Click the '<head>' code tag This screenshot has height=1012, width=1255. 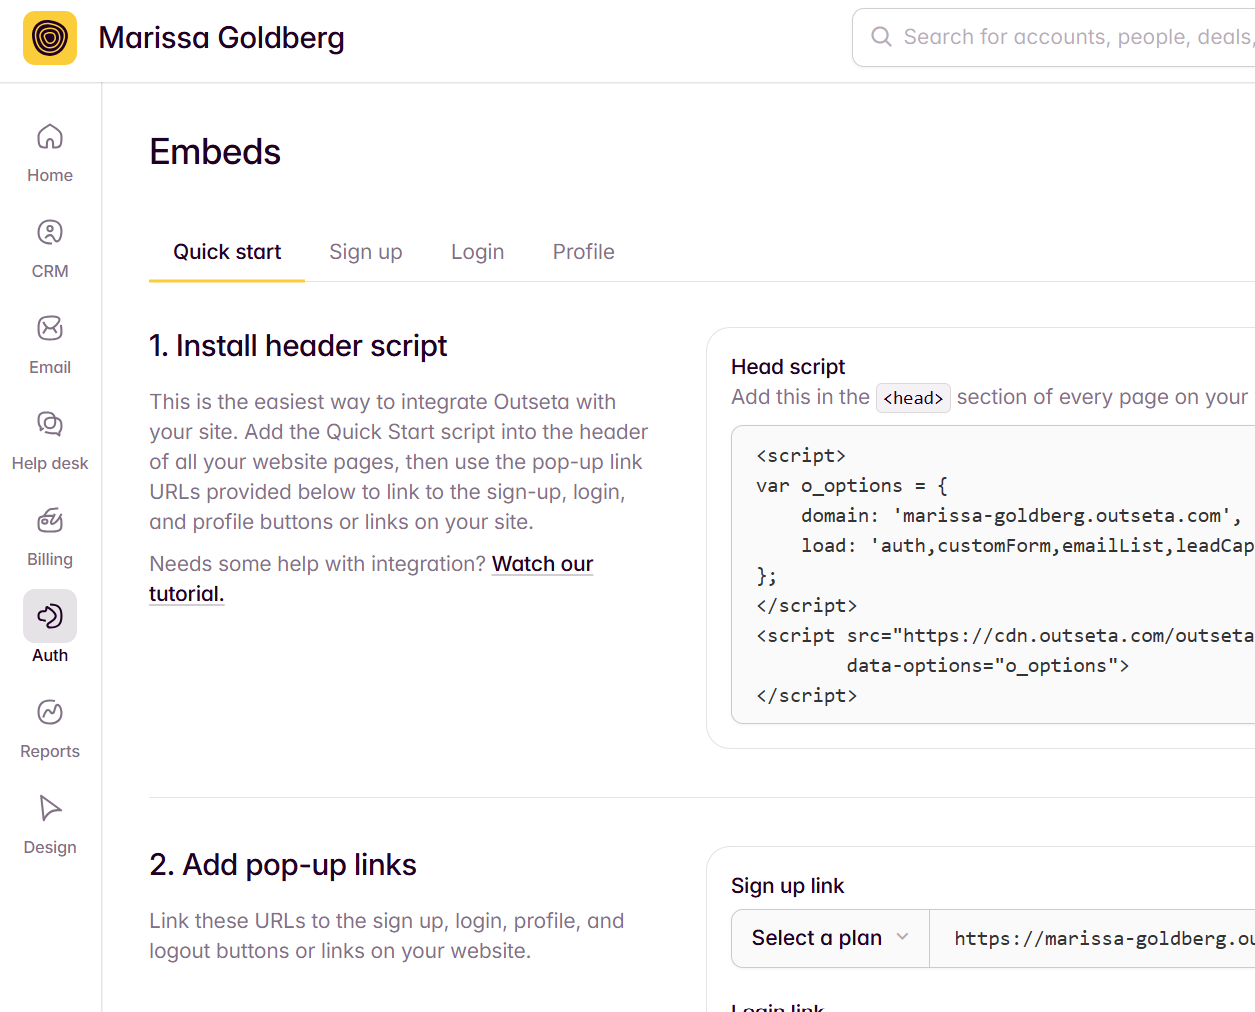point(913,398)
